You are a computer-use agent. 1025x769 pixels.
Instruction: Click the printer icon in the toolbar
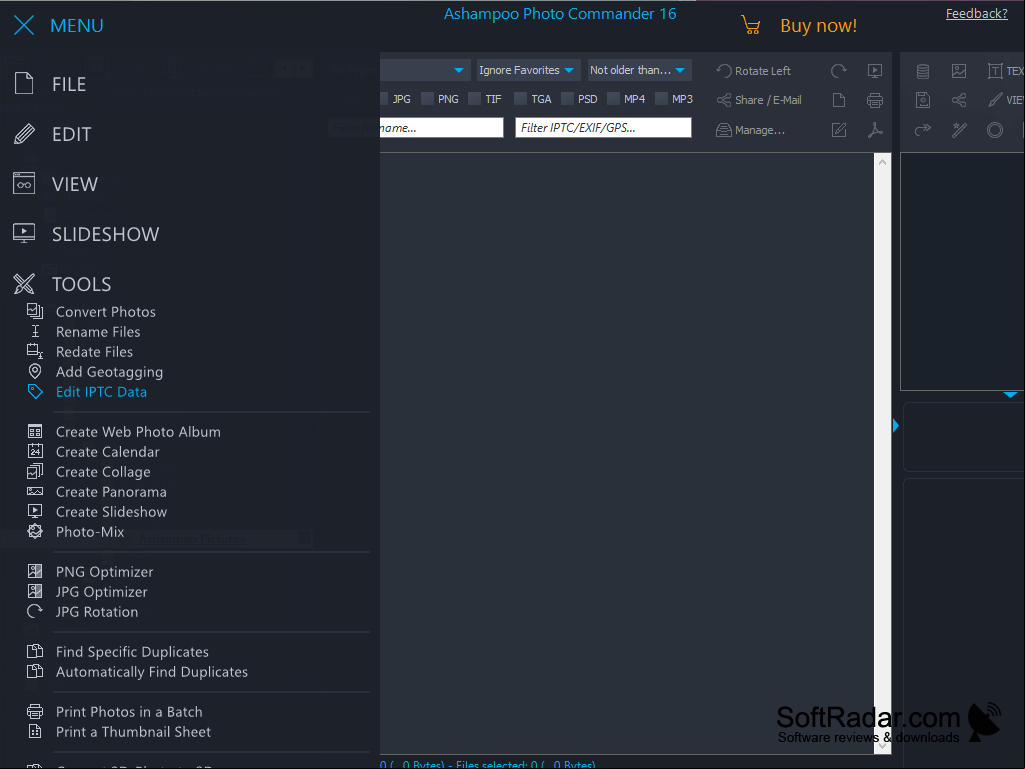tap(875, 100)
